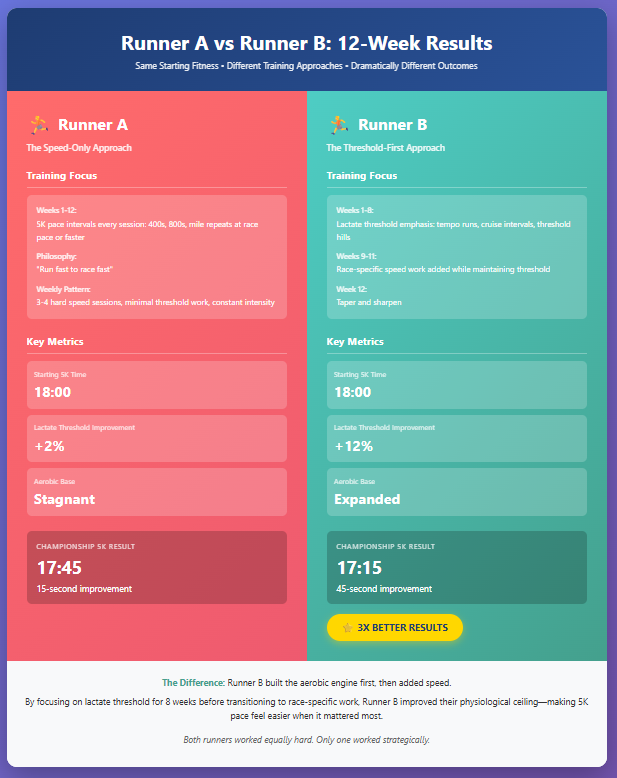Select Runner B's Training Focus heading

[361, 176]
